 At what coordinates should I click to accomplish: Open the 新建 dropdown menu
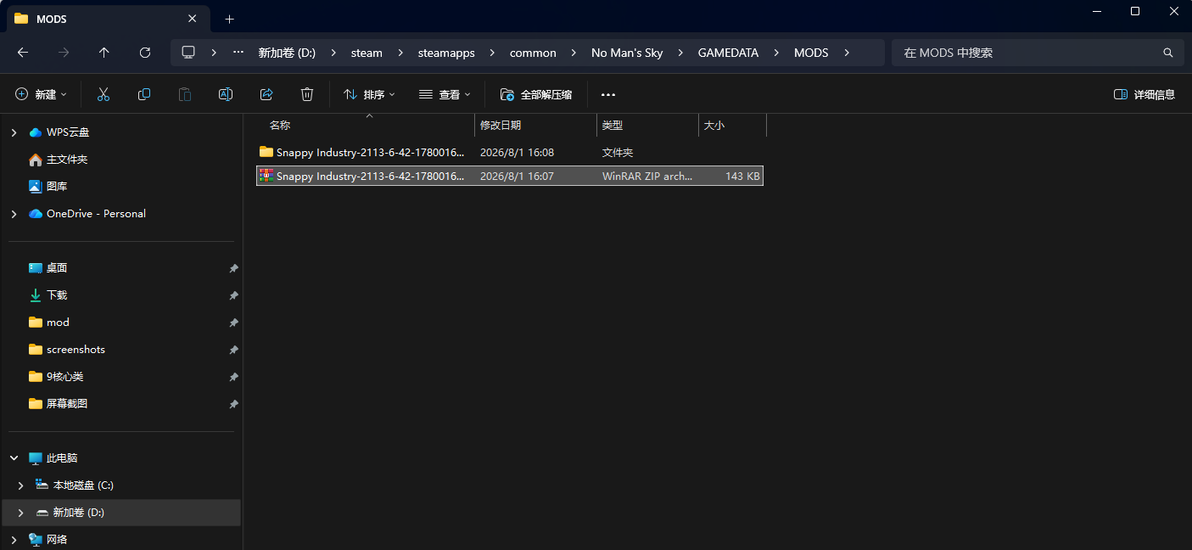[x=41, y=94]
